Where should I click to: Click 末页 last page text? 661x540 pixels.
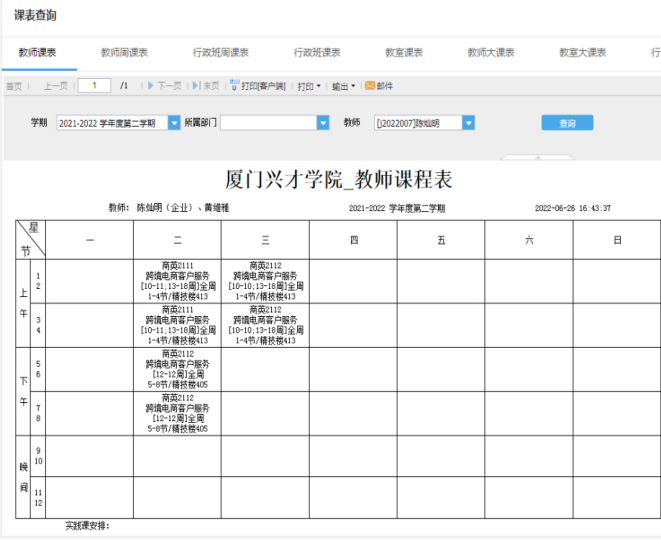click(211, 86)
